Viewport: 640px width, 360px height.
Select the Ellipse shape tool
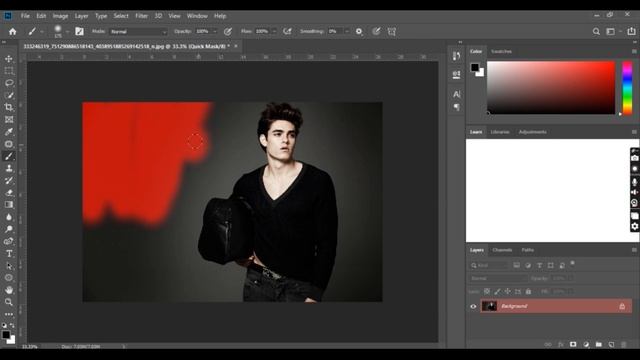(x=9, y=278)
